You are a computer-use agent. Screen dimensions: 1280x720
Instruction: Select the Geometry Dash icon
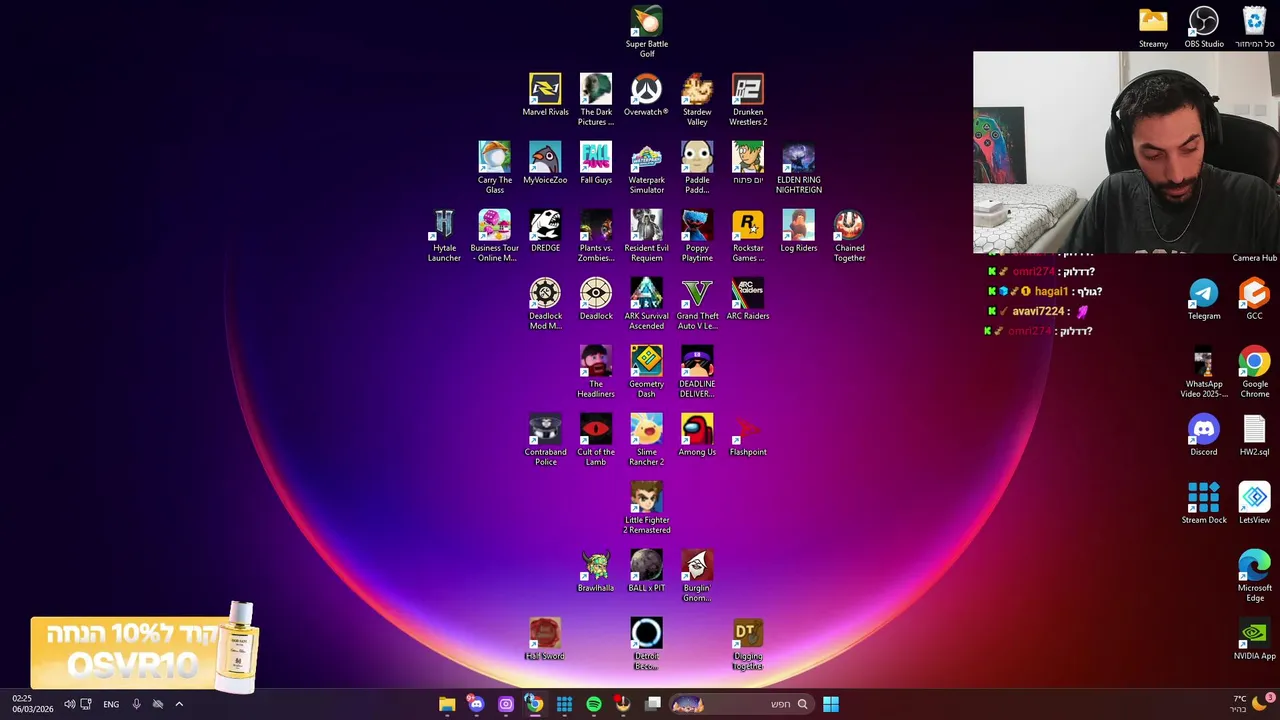pyautogui.click(x=646, y=372)
